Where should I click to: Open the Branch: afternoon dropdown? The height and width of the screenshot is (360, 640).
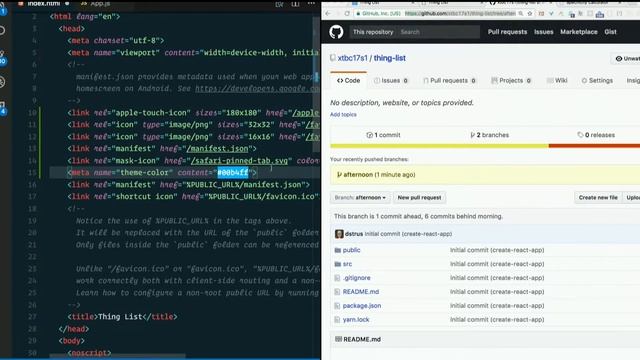point(360,198)
